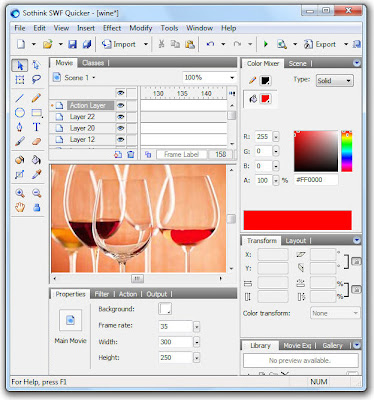Click the Main Movie button
The image size is (374, 400).
coord(70,320)
